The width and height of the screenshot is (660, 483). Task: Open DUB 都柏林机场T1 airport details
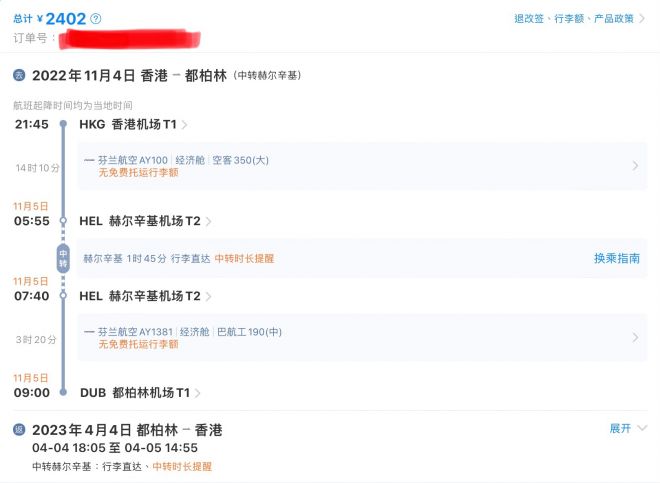[x=135, y=393]
